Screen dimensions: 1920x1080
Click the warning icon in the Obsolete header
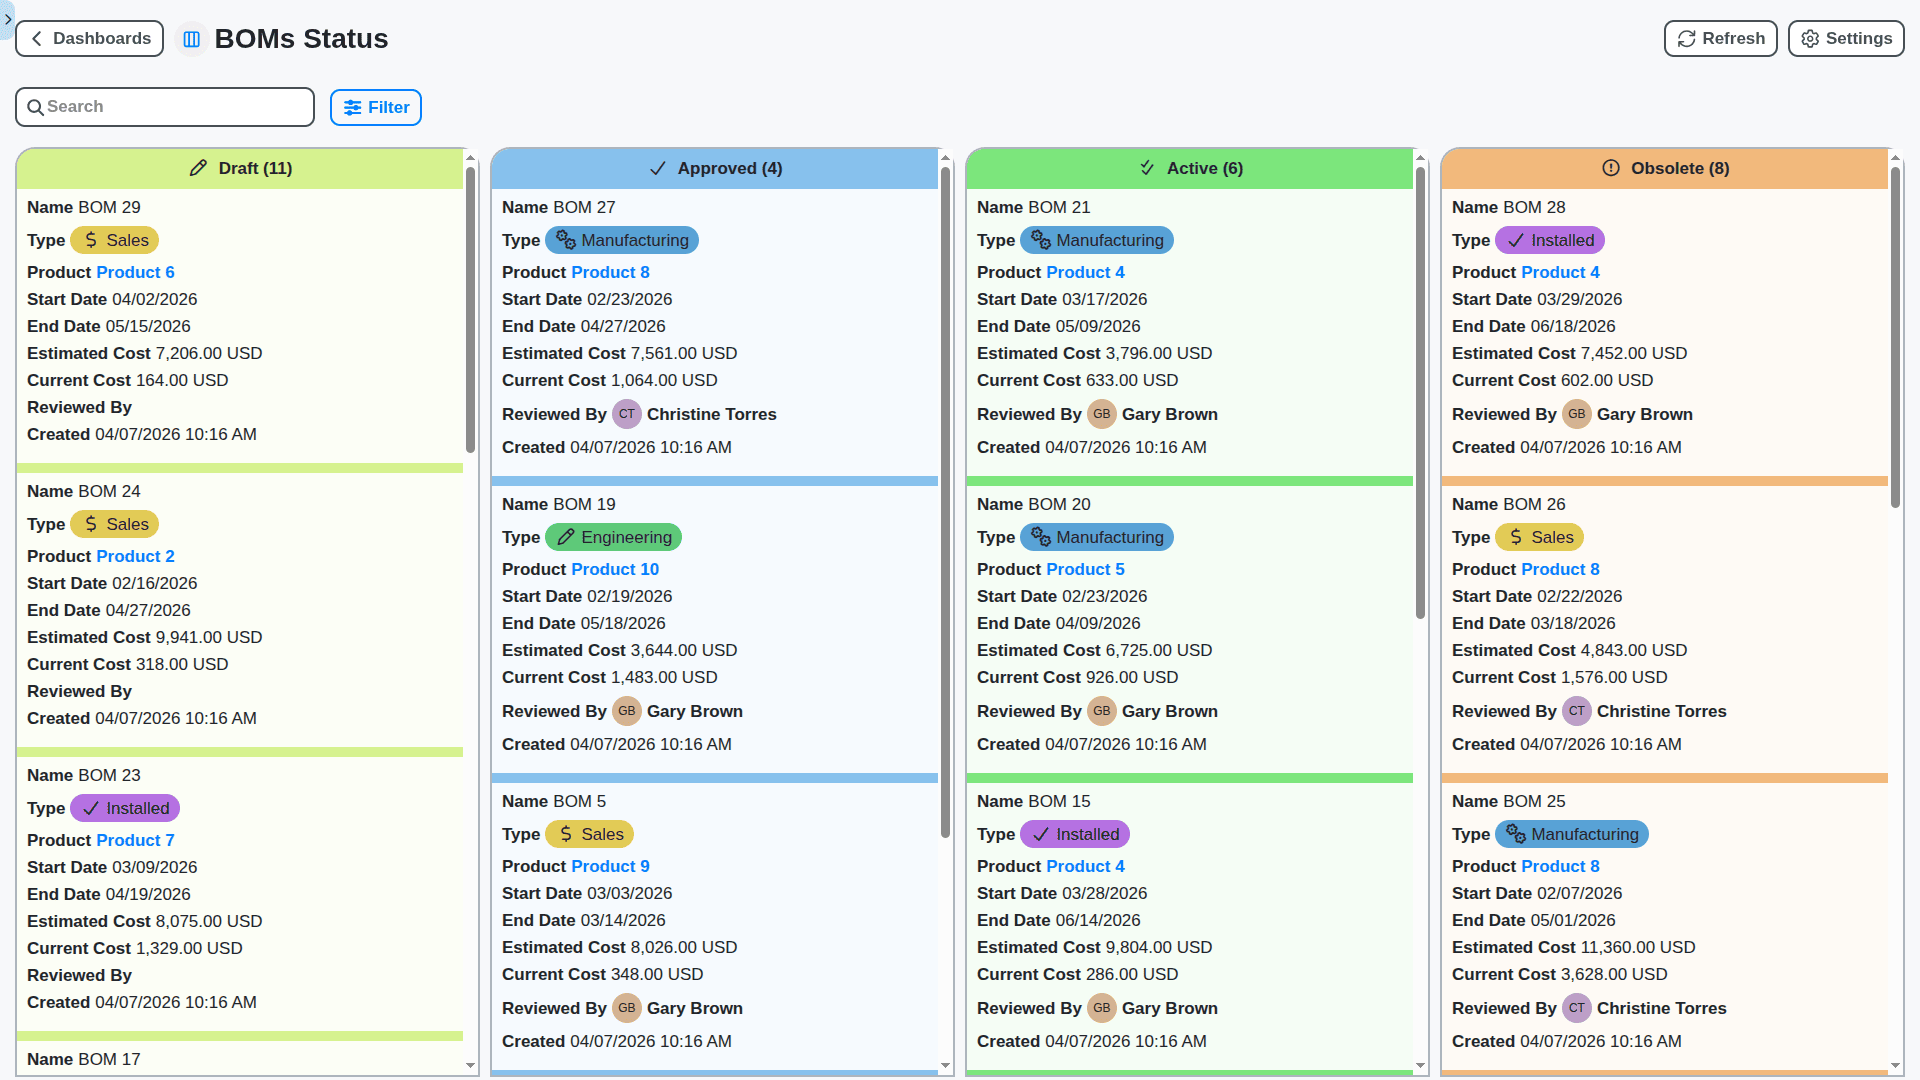click(1609, 168)
